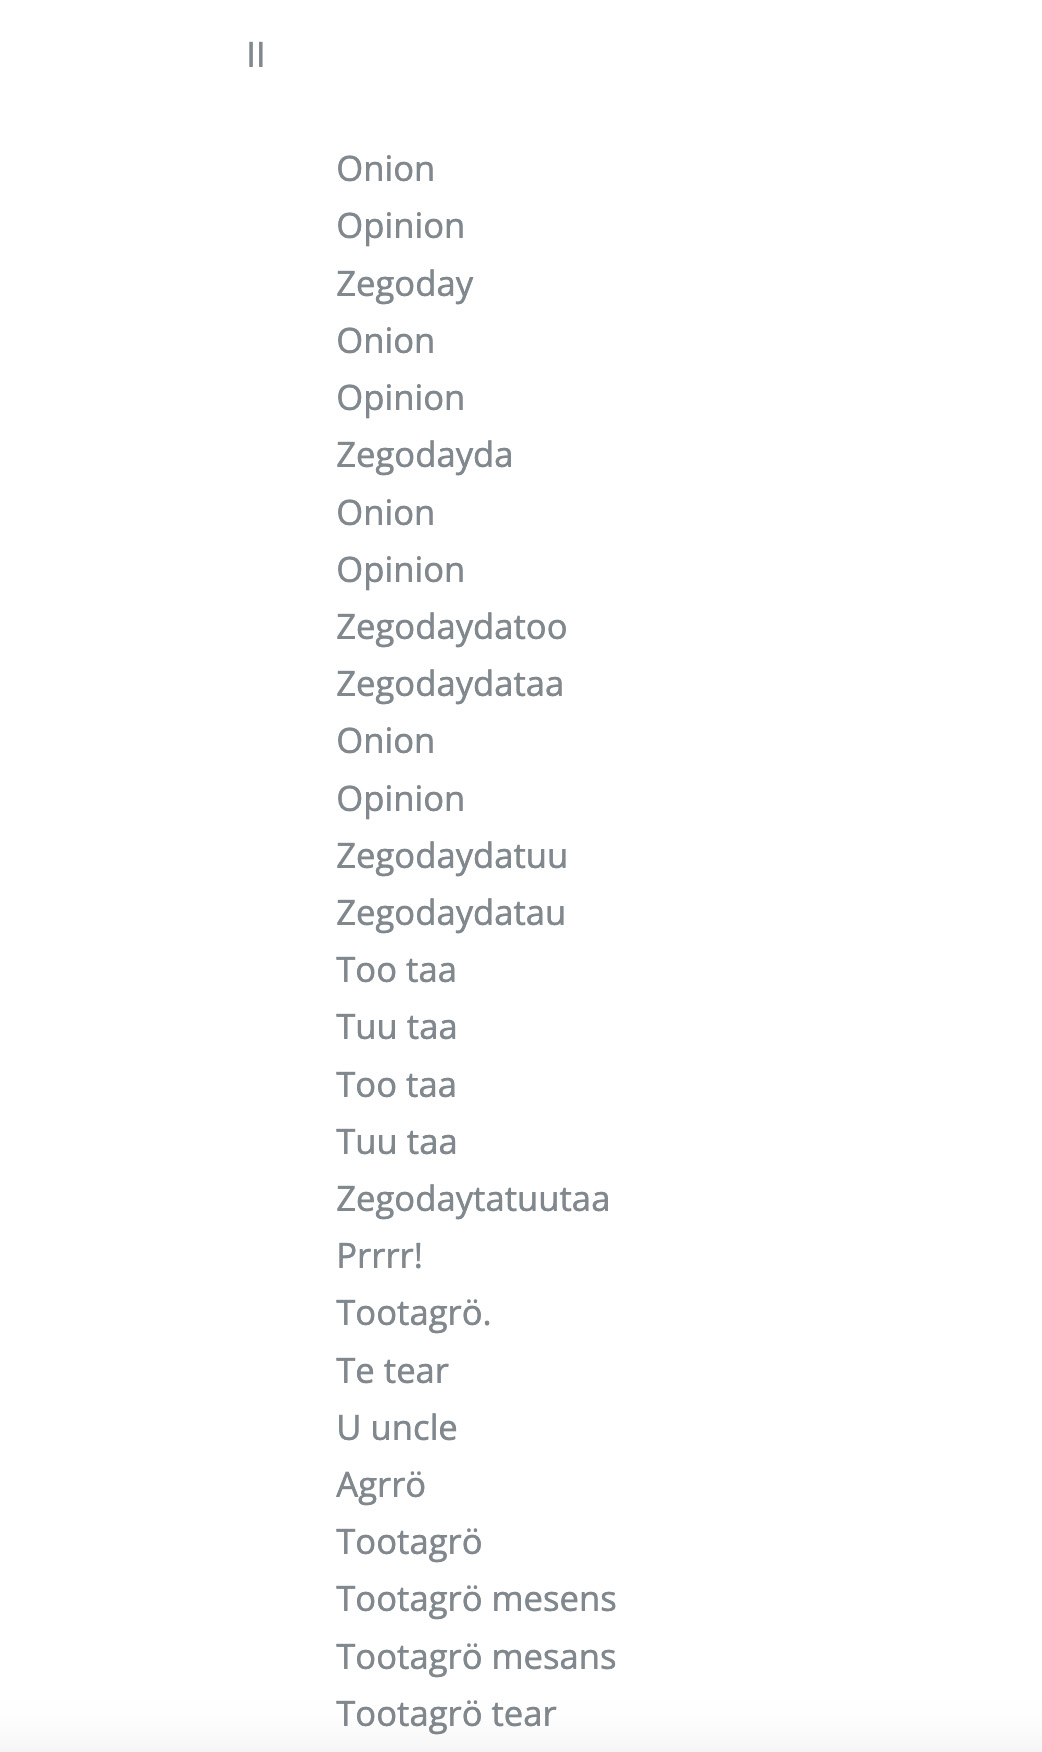Select the line "Zegodayda"
The height and width of the screenshot is (1752, 1042).
(x=424, y=456)
